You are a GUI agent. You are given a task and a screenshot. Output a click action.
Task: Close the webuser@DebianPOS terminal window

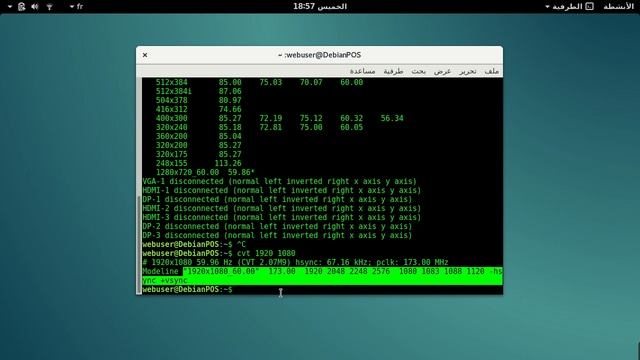click(x=145, y=55)
